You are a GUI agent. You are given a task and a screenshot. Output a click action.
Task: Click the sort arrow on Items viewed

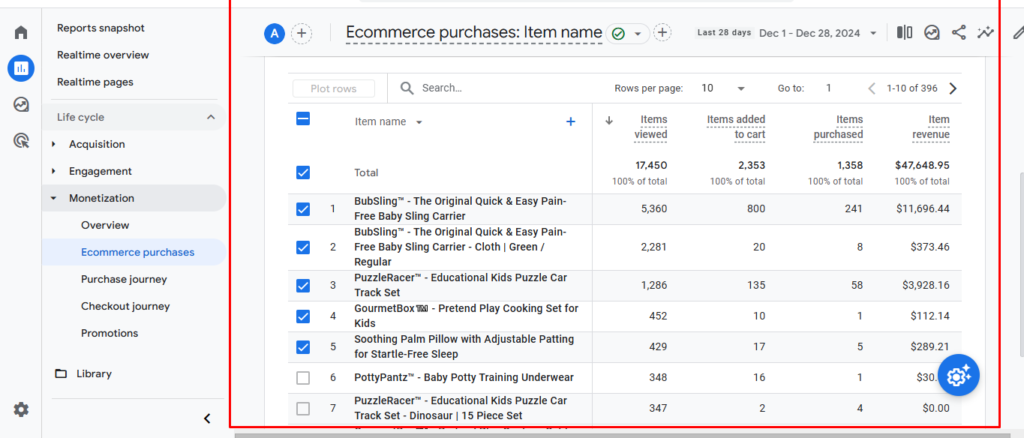click(609, 120)
